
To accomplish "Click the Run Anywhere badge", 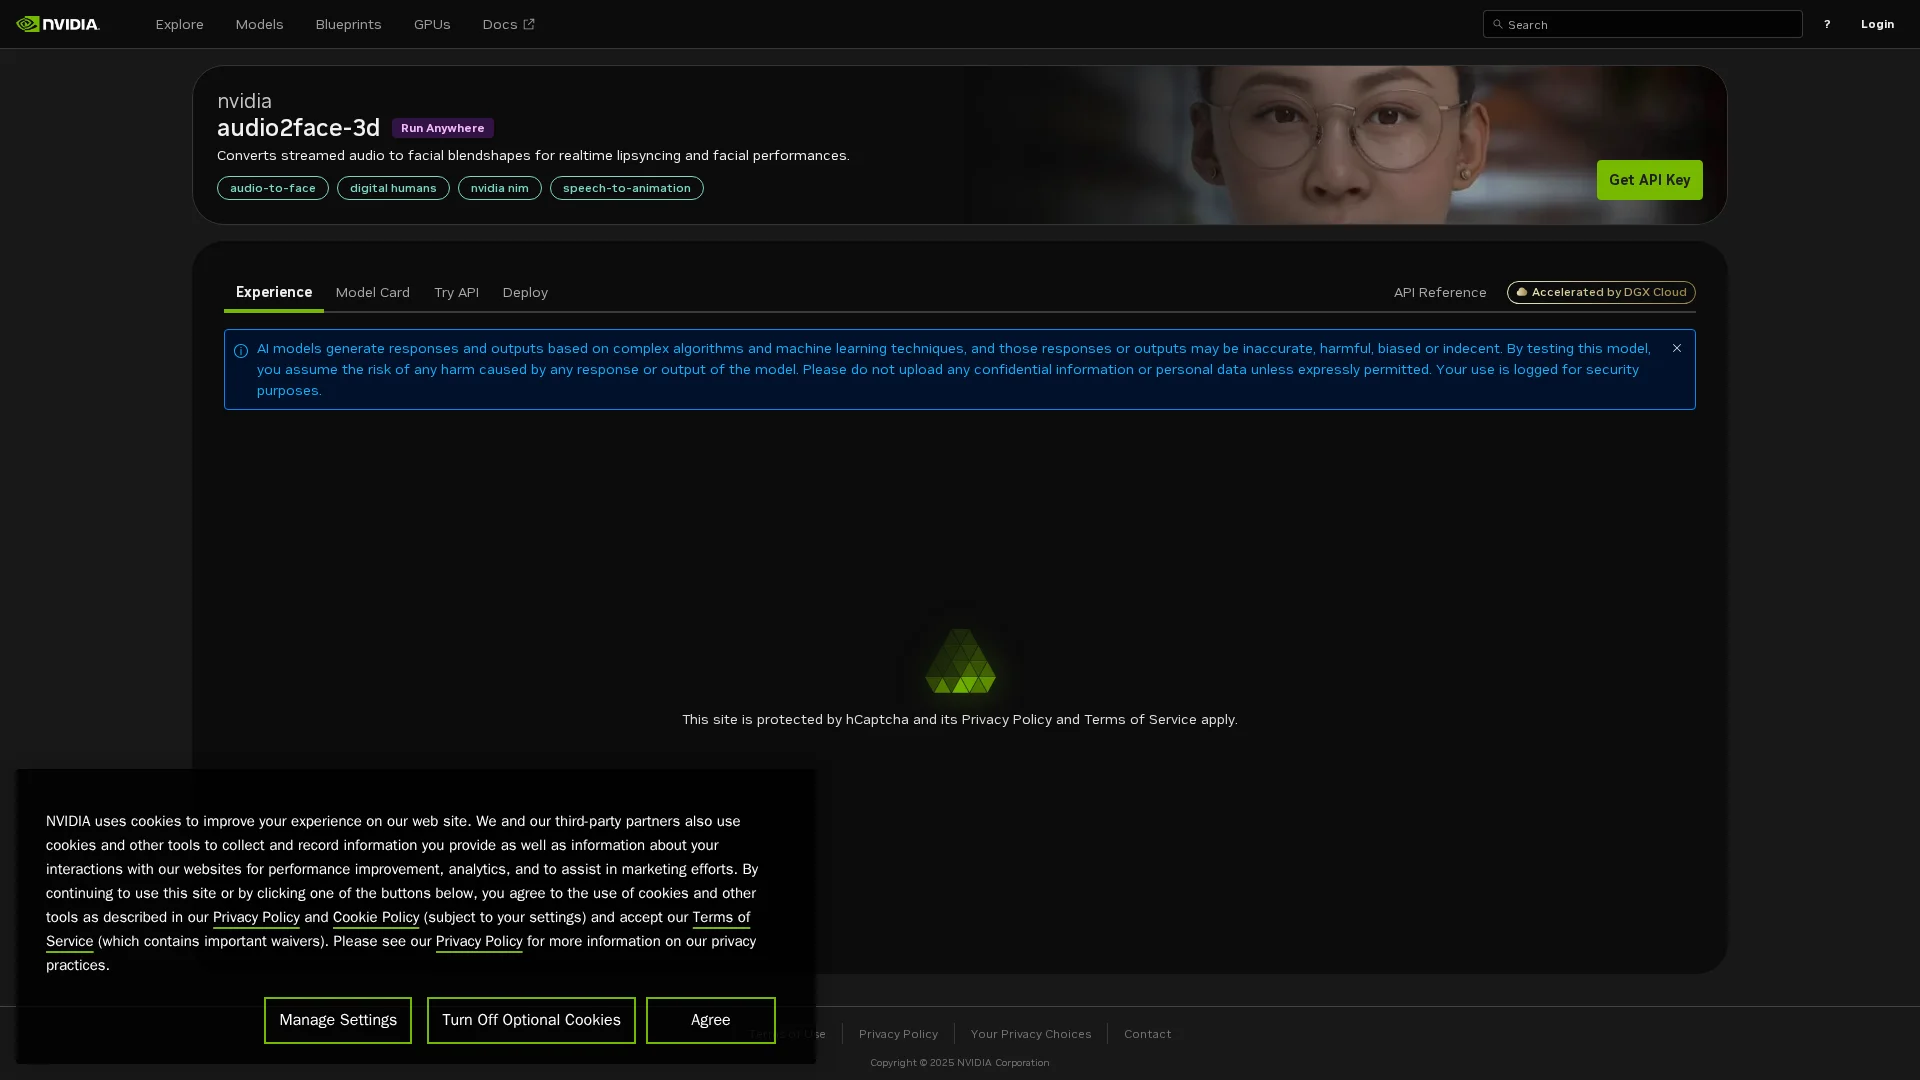I will click(442, 128).
